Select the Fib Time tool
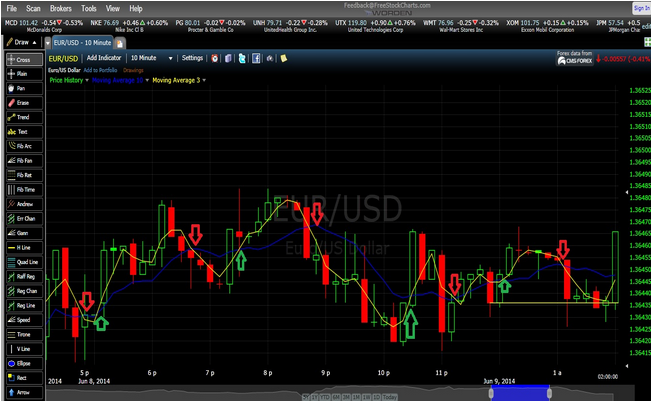 (25, 190)
